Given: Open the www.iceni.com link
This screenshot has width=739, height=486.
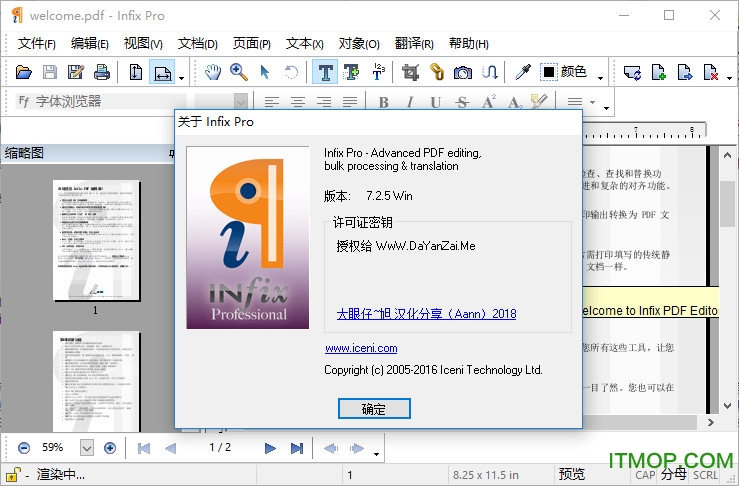Looking at the screenshot, I should point(361,348).
